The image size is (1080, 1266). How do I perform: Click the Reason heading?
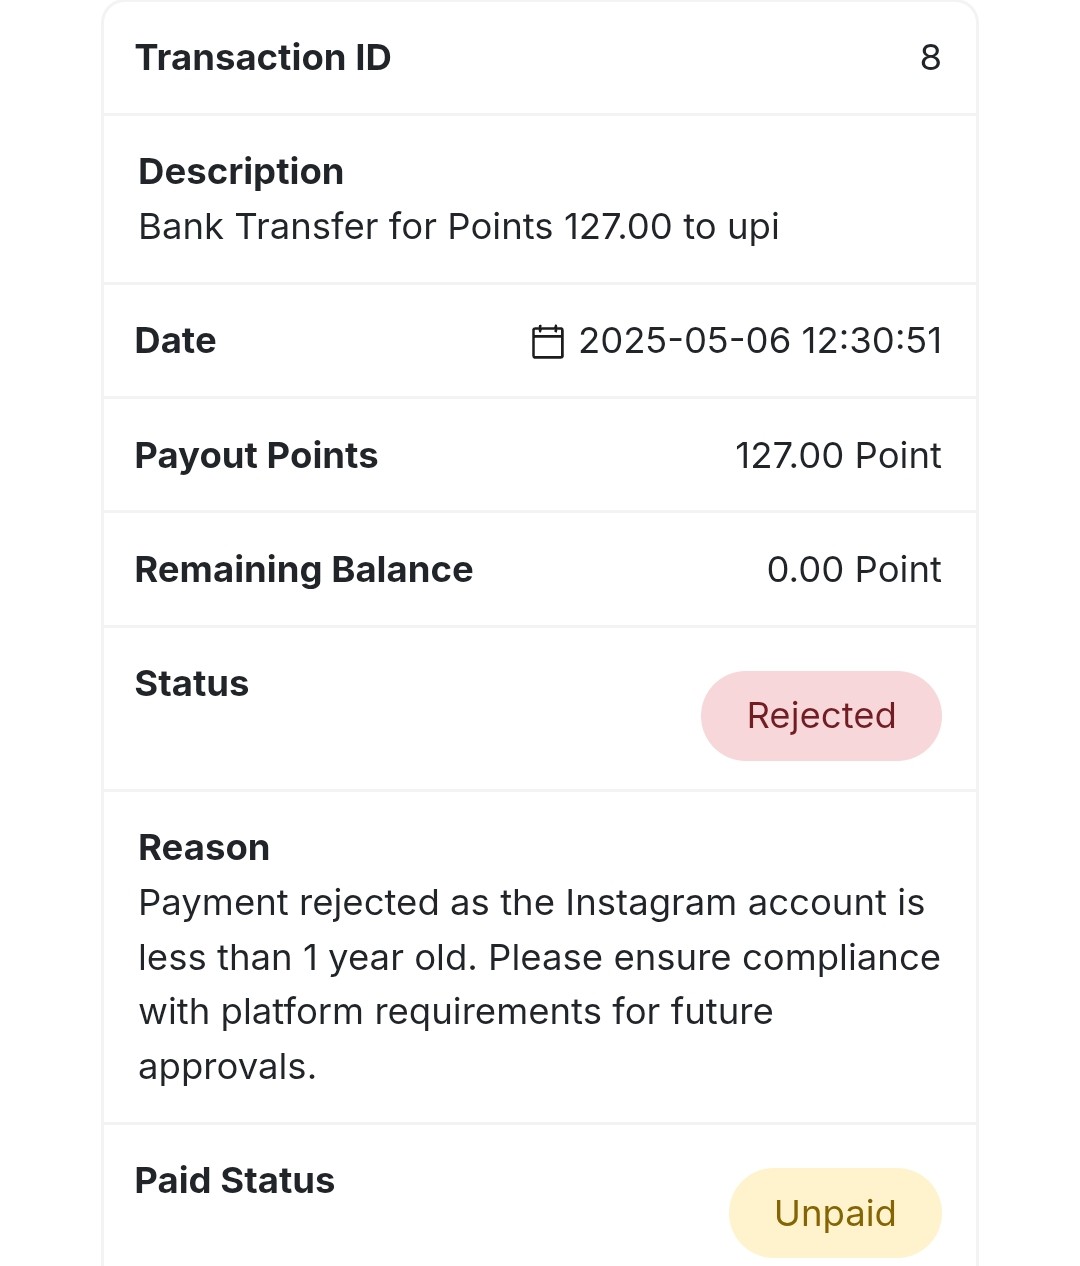204,848
